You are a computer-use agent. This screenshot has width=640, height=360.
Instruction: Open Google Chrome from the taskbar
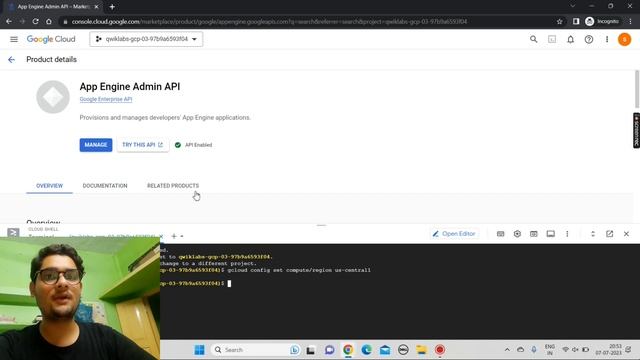pos(348,350)
